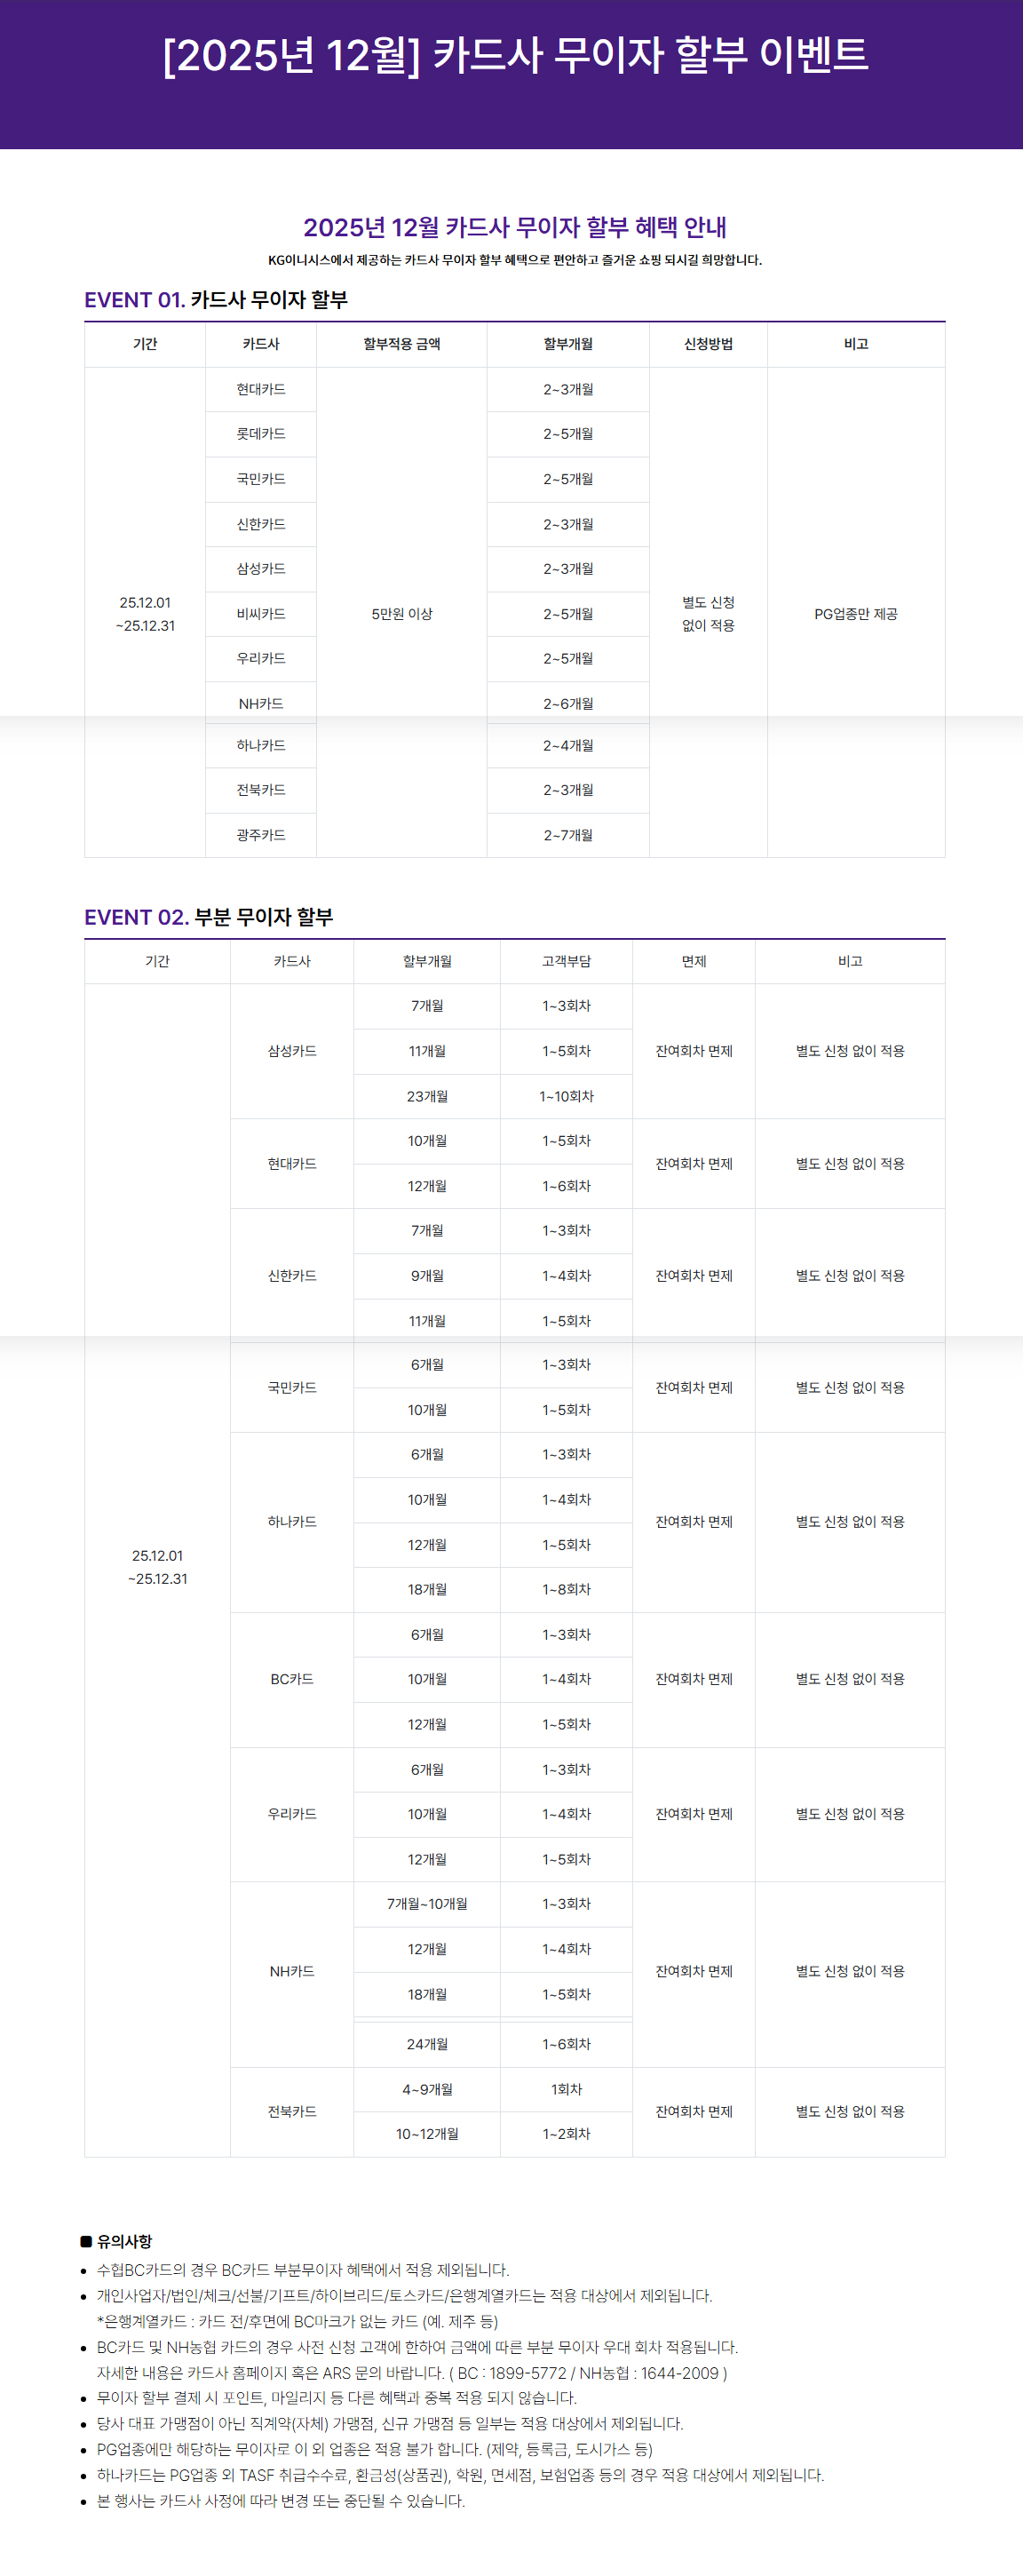Click the "1~10회차" customer burden cell

(566, 1096)
